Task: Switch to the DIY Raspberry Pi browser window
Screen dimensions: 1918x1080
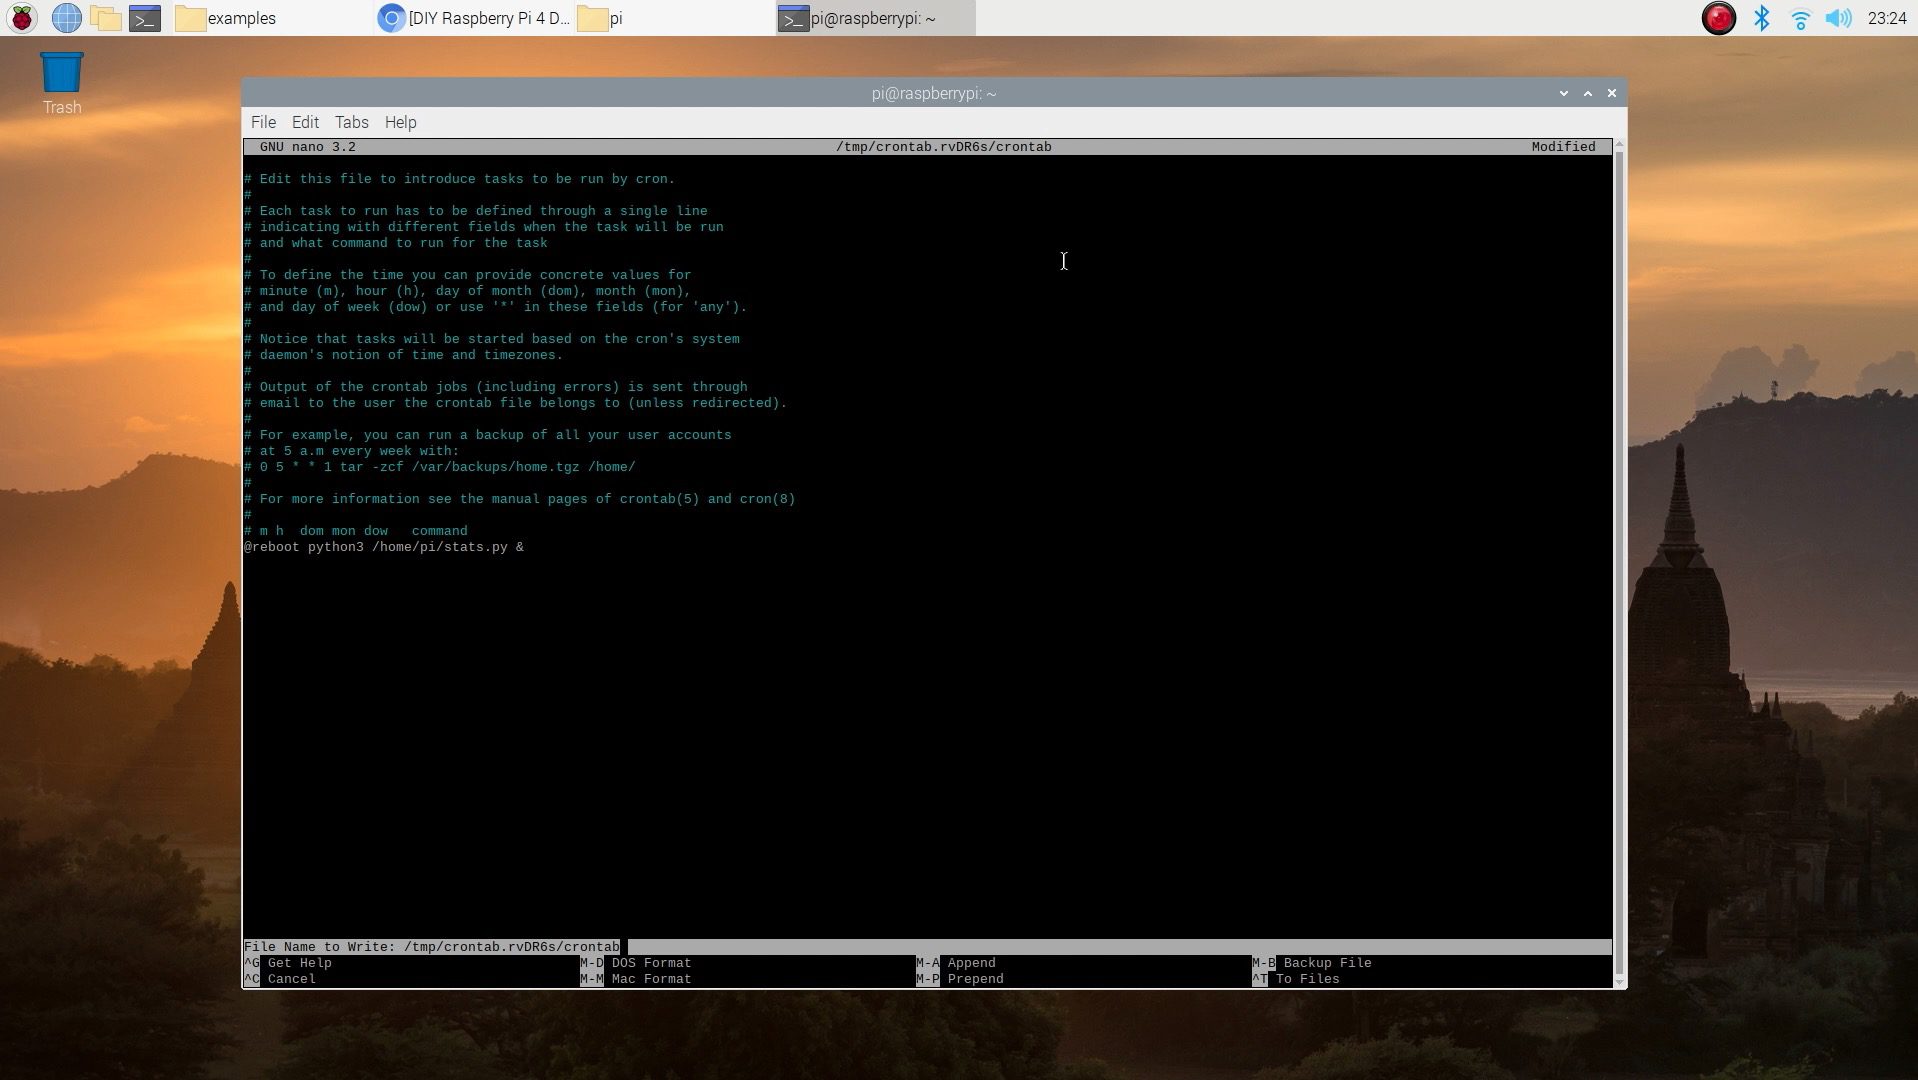Action: tap(474, 18)
